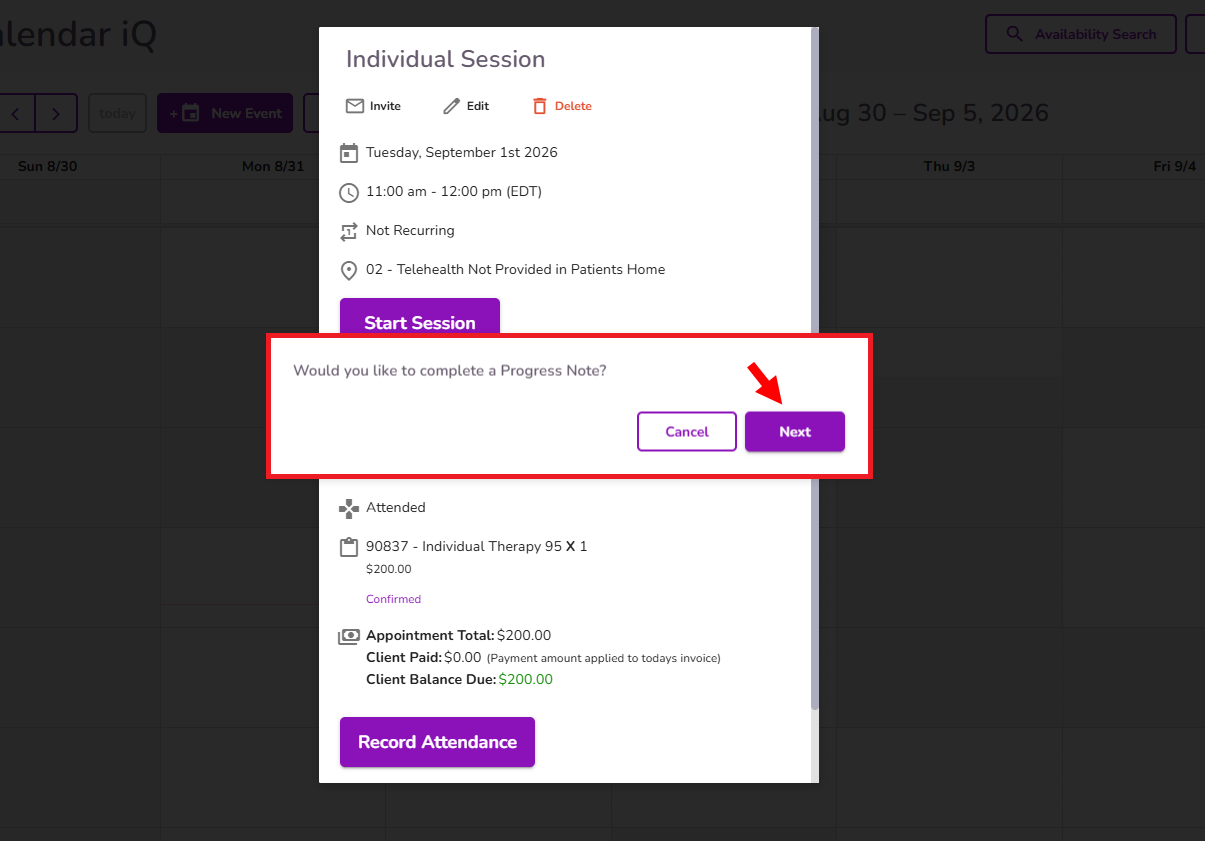Click the location pin icon
The width and height of the screenshot is (1205, 841).
pyautogui.click(x=349, y=271)
